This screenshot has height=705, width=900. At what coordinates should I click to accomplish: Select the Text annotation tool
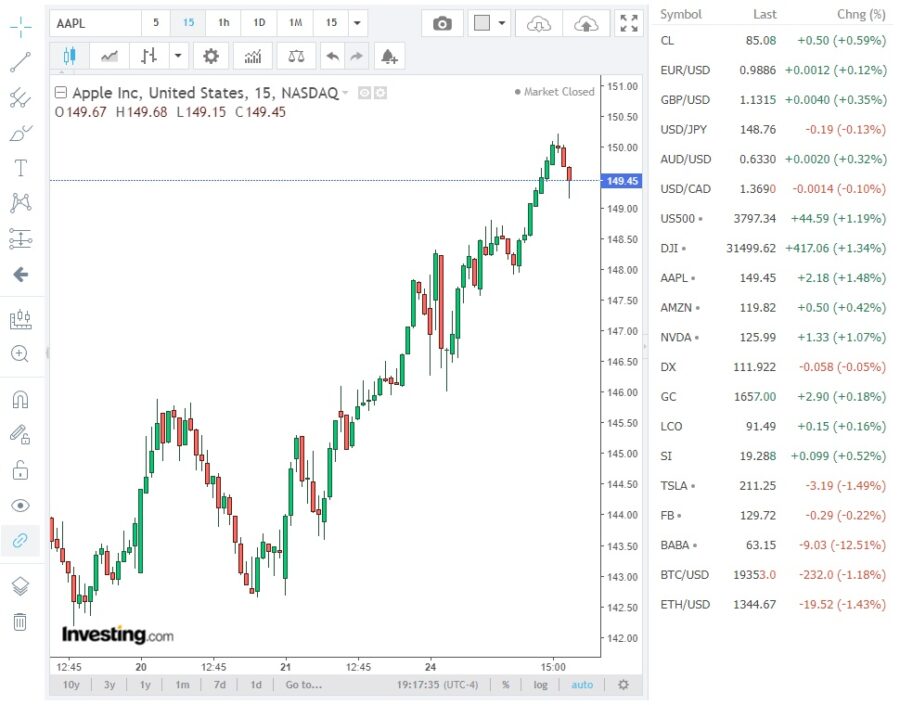click(x=20, y=167)
